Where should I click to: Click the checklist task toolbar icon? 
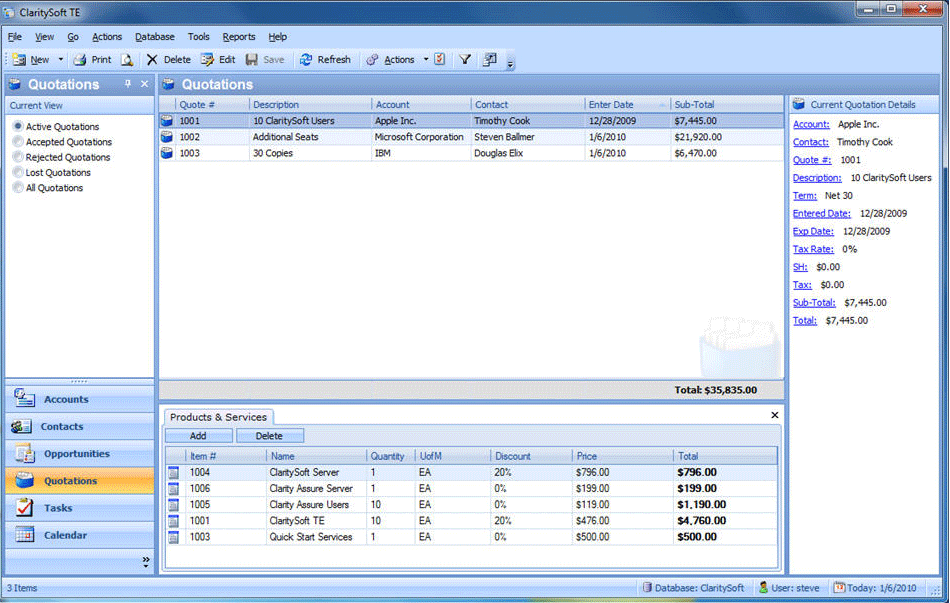tap(440, 59)
